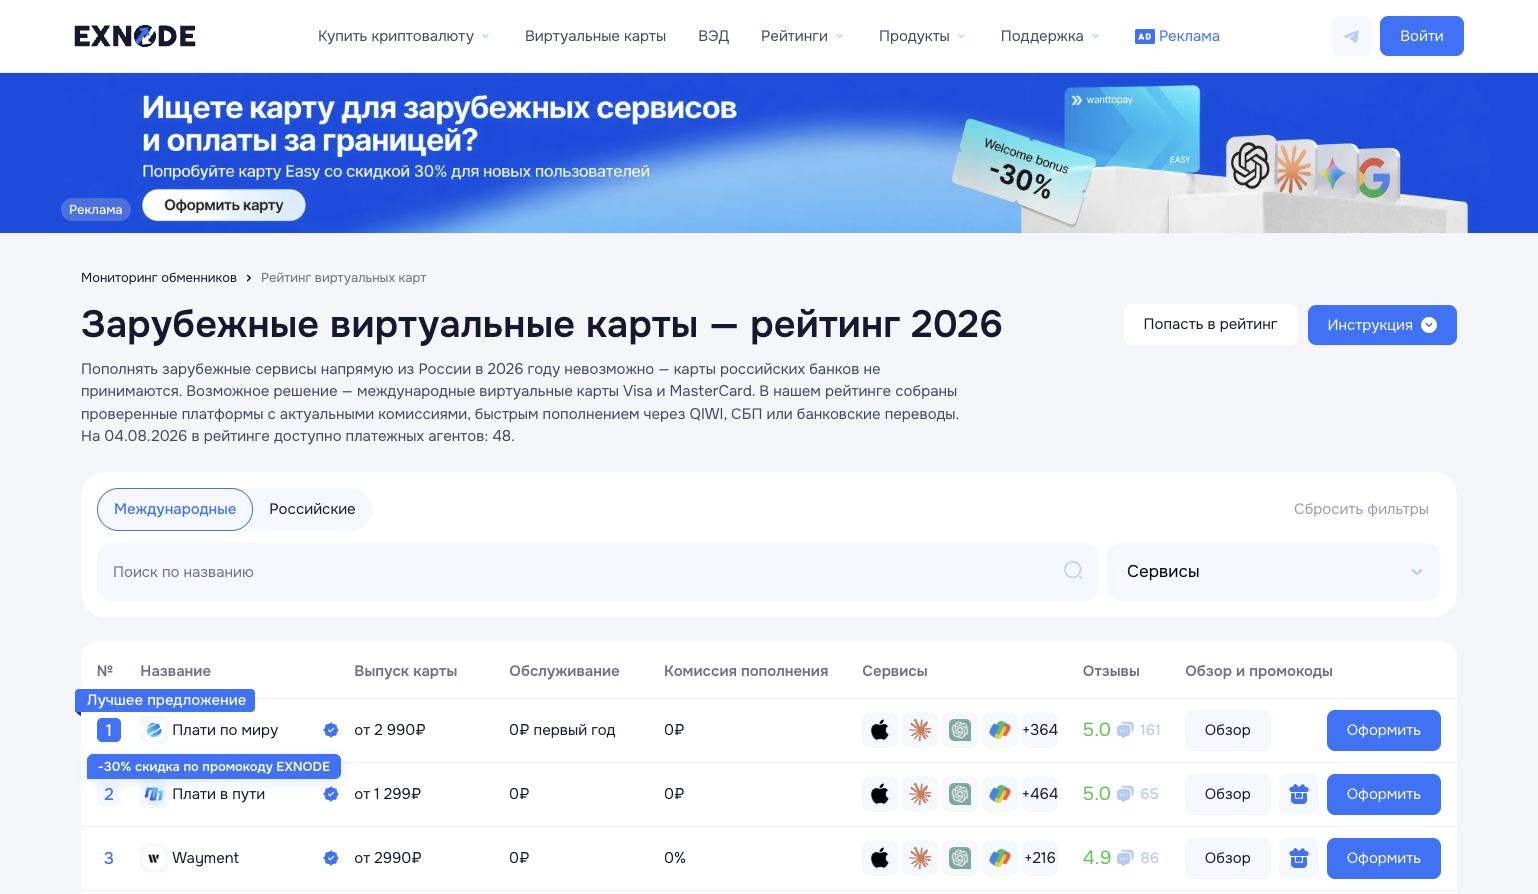This screenshot has width=1538, height=894.
Task: Click verified badge next to Wayment
Action: [331, 858]
